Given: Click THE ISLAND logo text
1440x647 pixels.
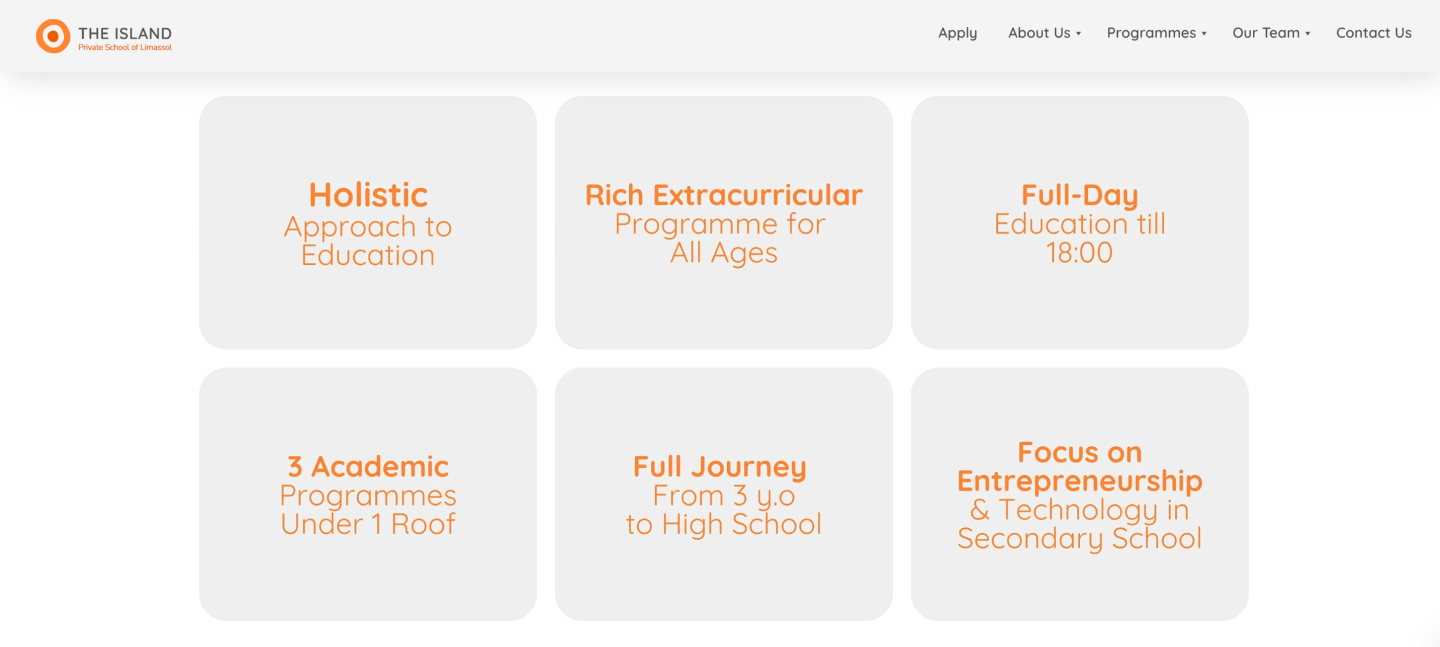Looking at the screenshot, I should 125,33.
